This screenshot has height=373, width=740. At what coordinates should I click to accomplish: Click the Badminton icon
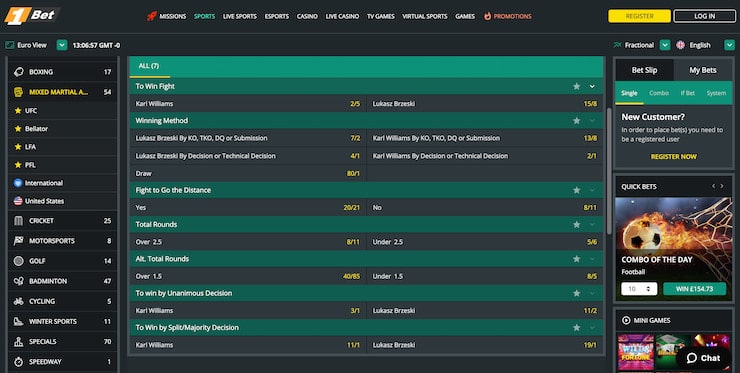coord(18,281)
